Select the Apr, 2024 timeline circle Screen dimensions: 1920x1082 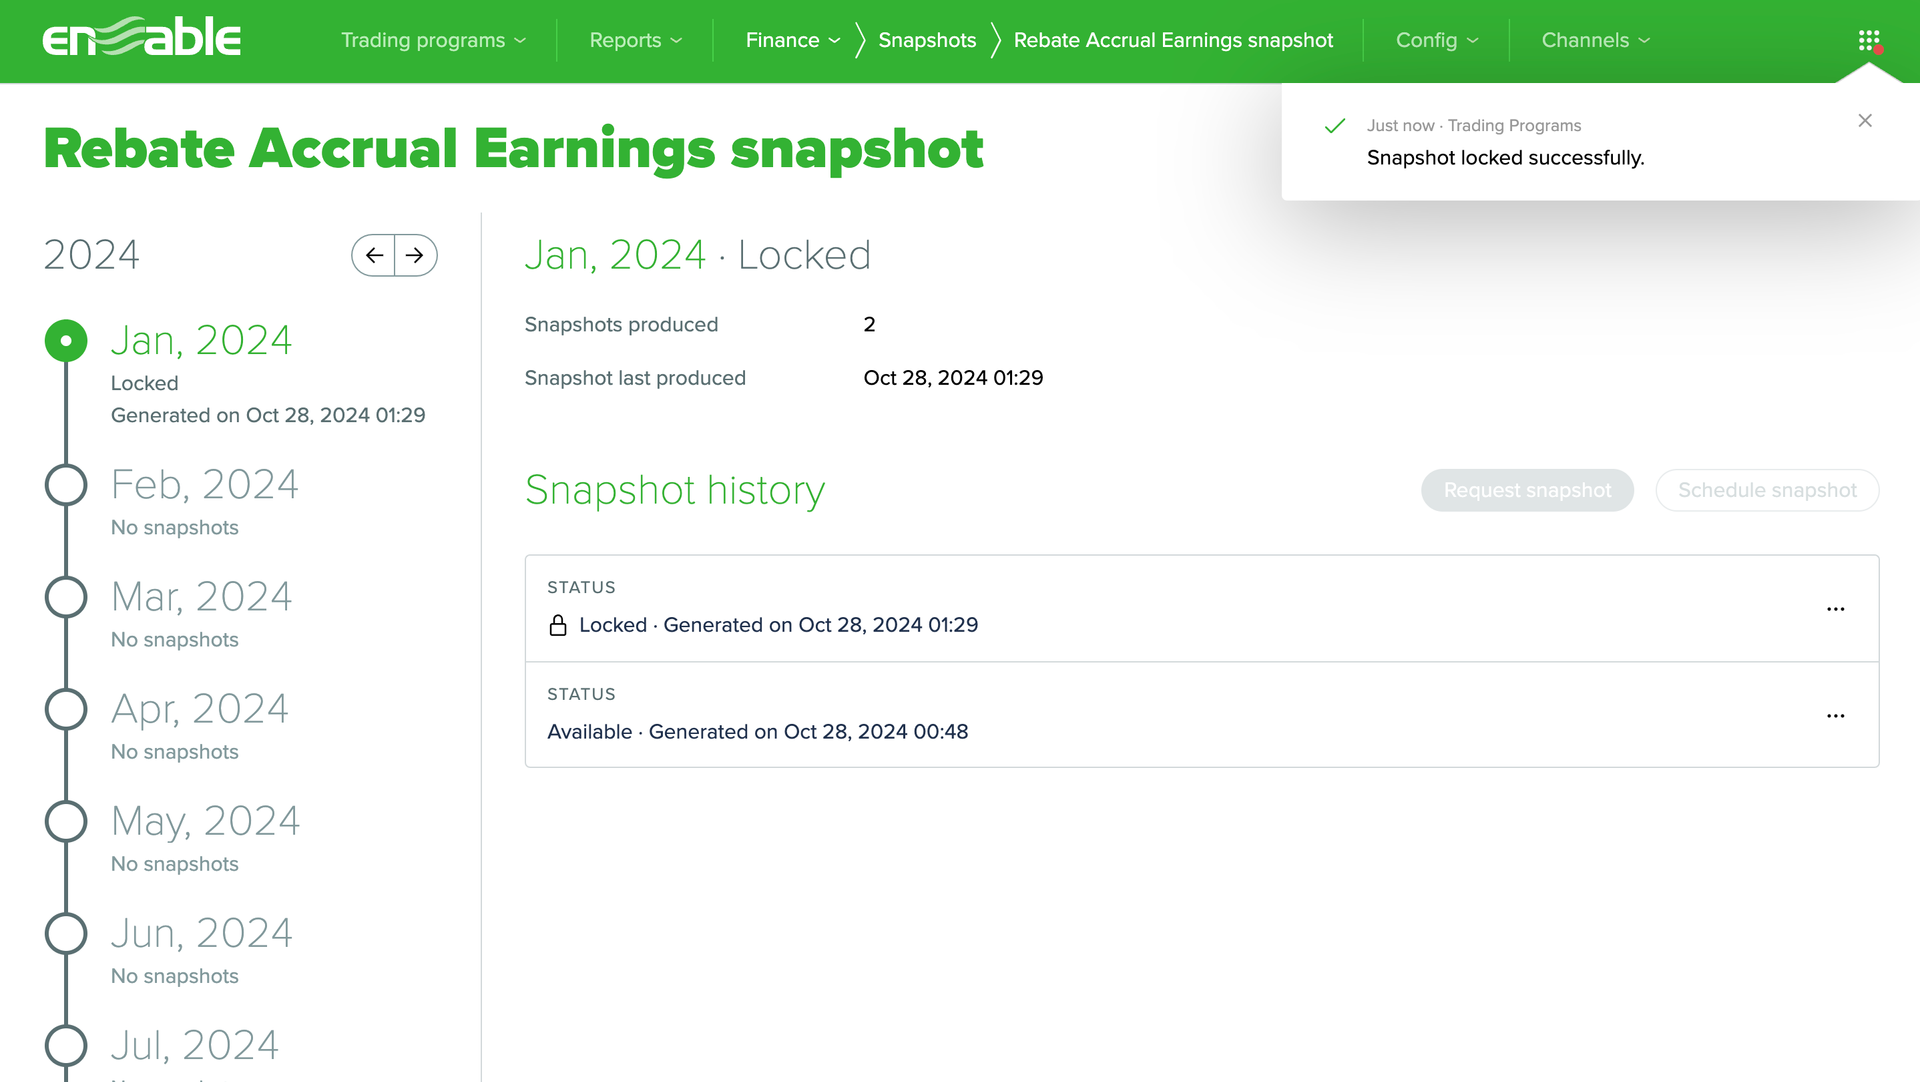(x=66, y=709)
